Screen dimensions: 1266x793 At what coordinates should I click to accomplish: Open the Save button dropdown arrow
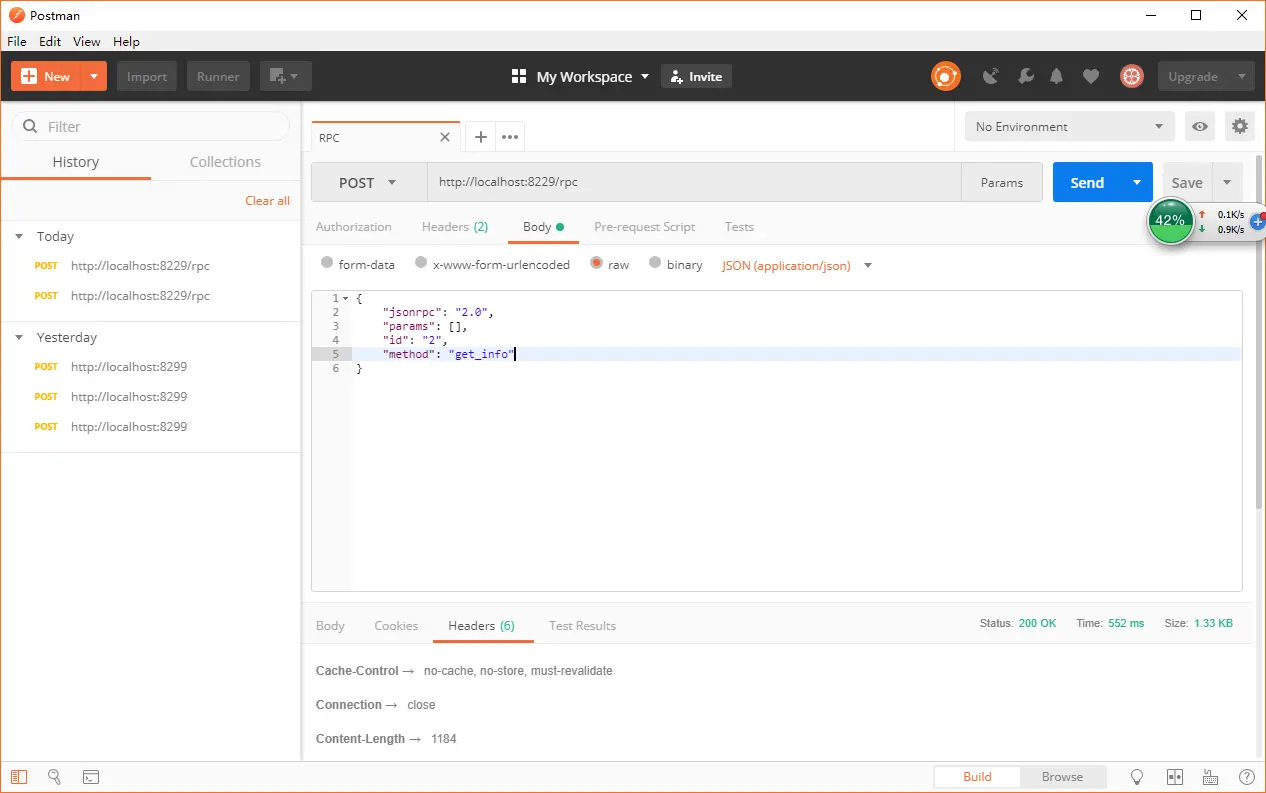pos(1227,182)
